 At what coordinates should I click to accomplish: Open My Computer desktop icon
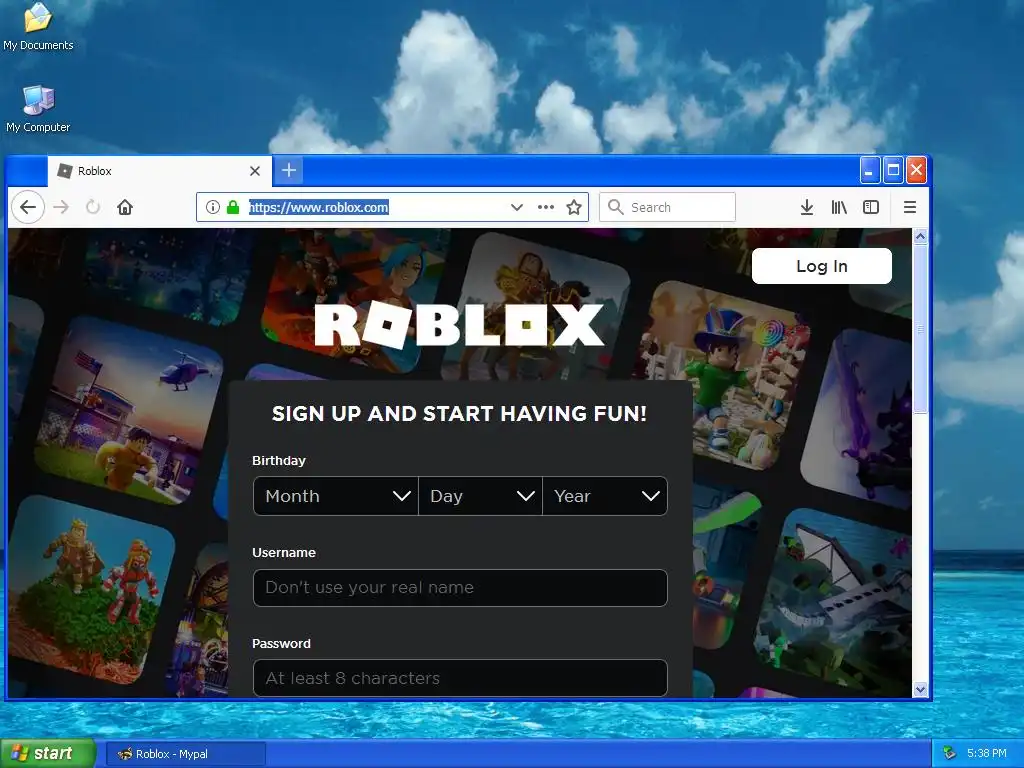point(38,108)
